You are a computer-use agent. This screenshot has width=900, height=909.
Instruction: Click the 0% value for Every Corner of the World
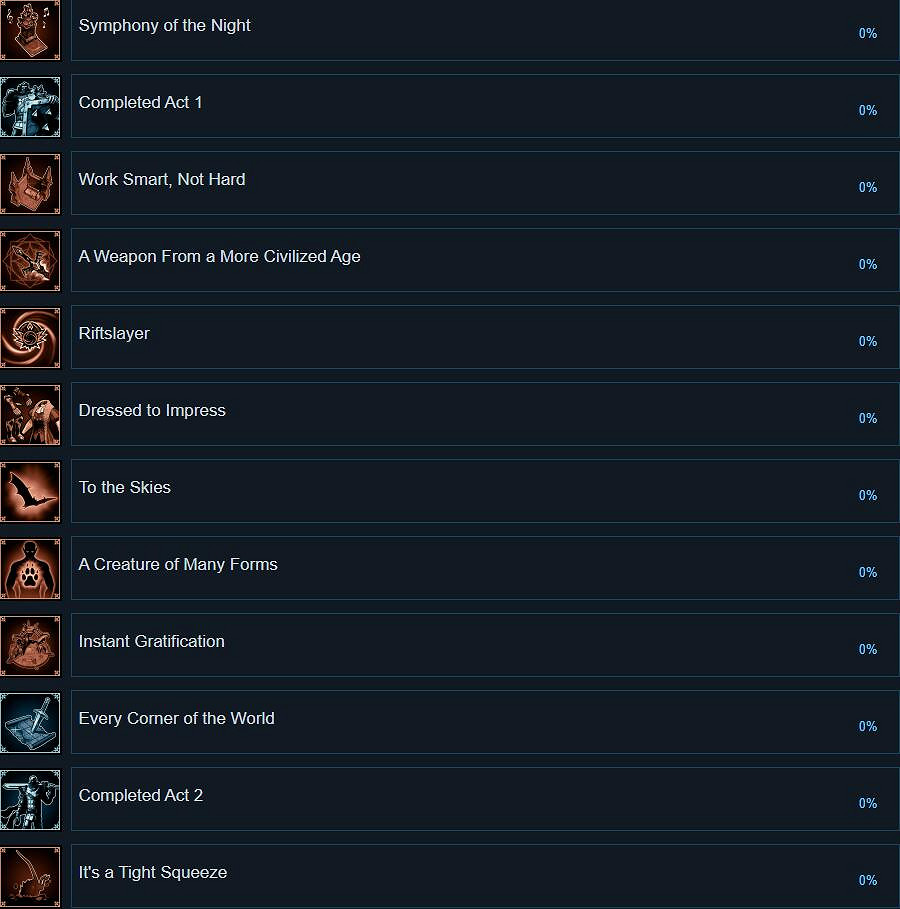click(x=867, y=726)
